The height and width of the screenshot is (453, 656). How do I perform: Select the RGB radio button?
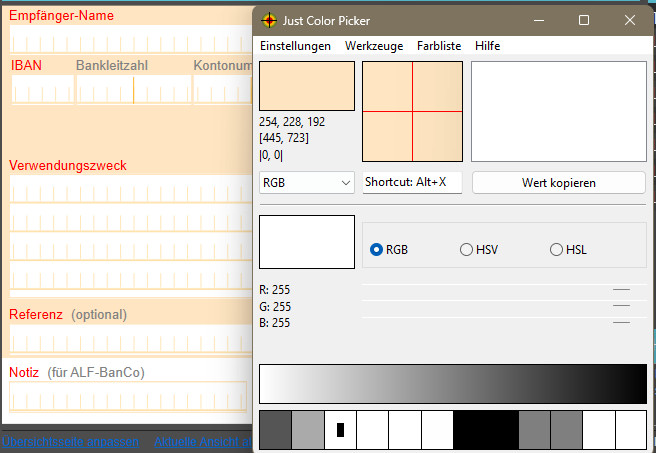377,250
